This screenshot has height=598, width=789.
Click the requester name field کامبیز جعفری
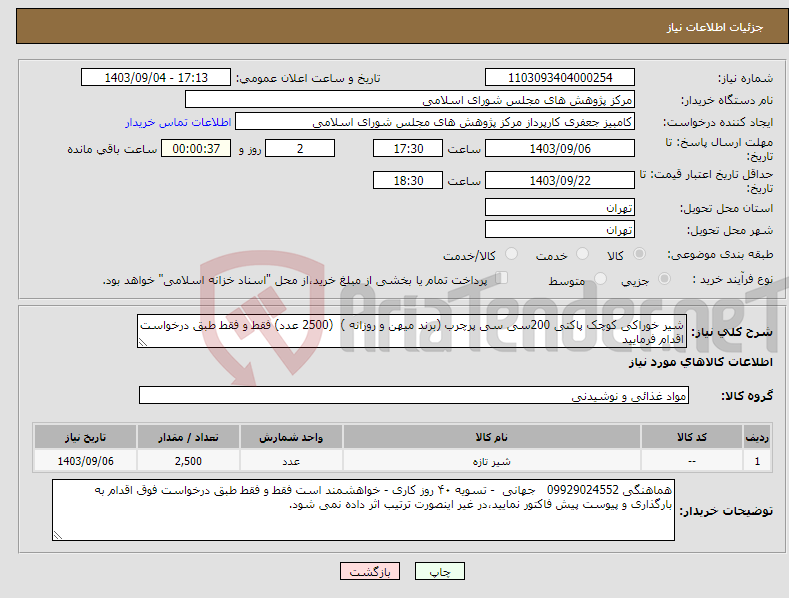coord(435,122)
